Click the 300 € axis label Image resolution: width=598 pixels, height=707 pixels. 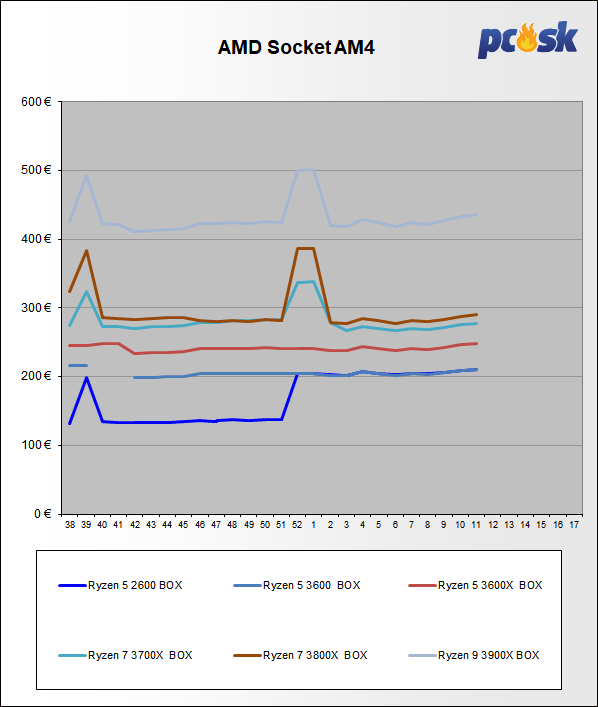[x=37, y=308]
